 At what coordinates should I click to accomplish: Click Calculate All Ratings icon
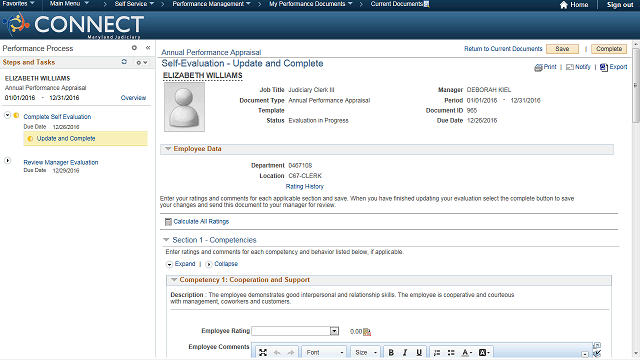pyautogui.click(x=168, y=222)
